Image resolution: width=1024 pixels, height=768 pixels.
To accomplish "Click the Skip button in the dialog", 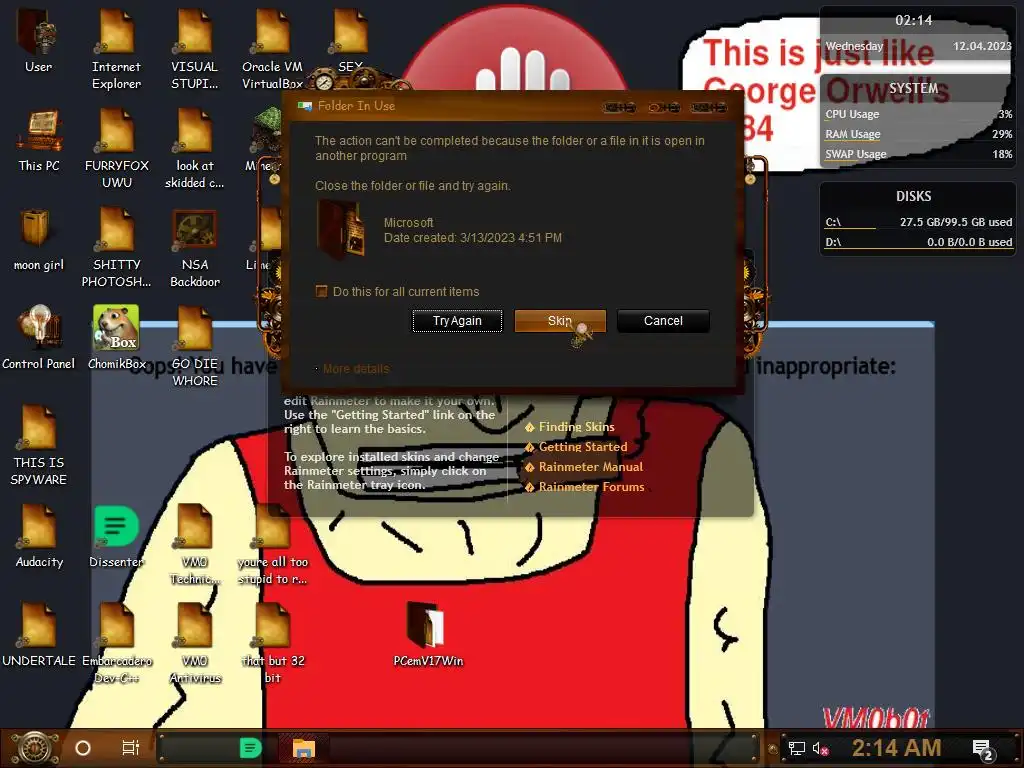I will [560, 321].
